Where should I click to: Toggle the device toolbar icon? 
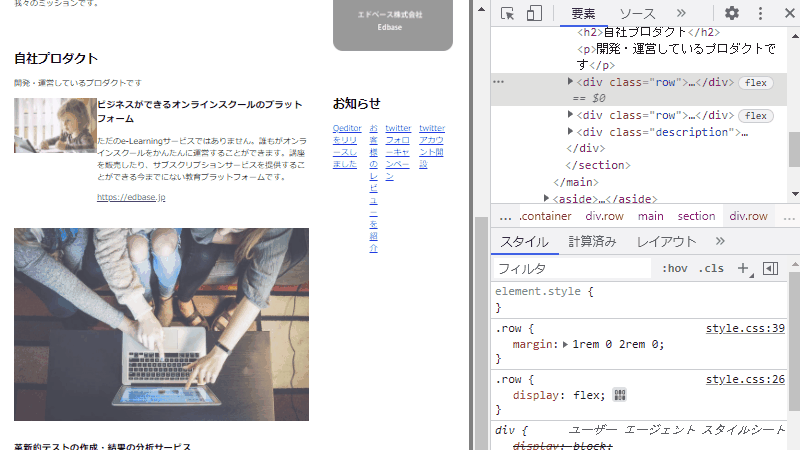click(x=534, y=13)
